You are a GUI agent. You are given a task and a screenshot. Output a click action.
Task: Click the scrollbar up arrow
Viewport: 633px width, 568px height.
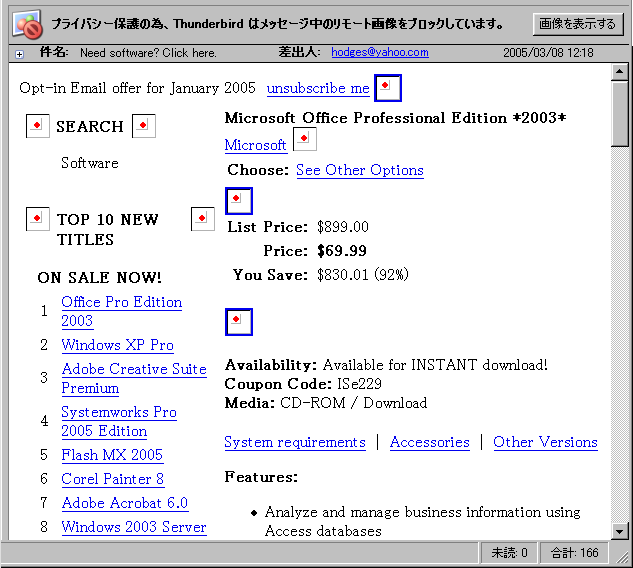coord(619,73)
